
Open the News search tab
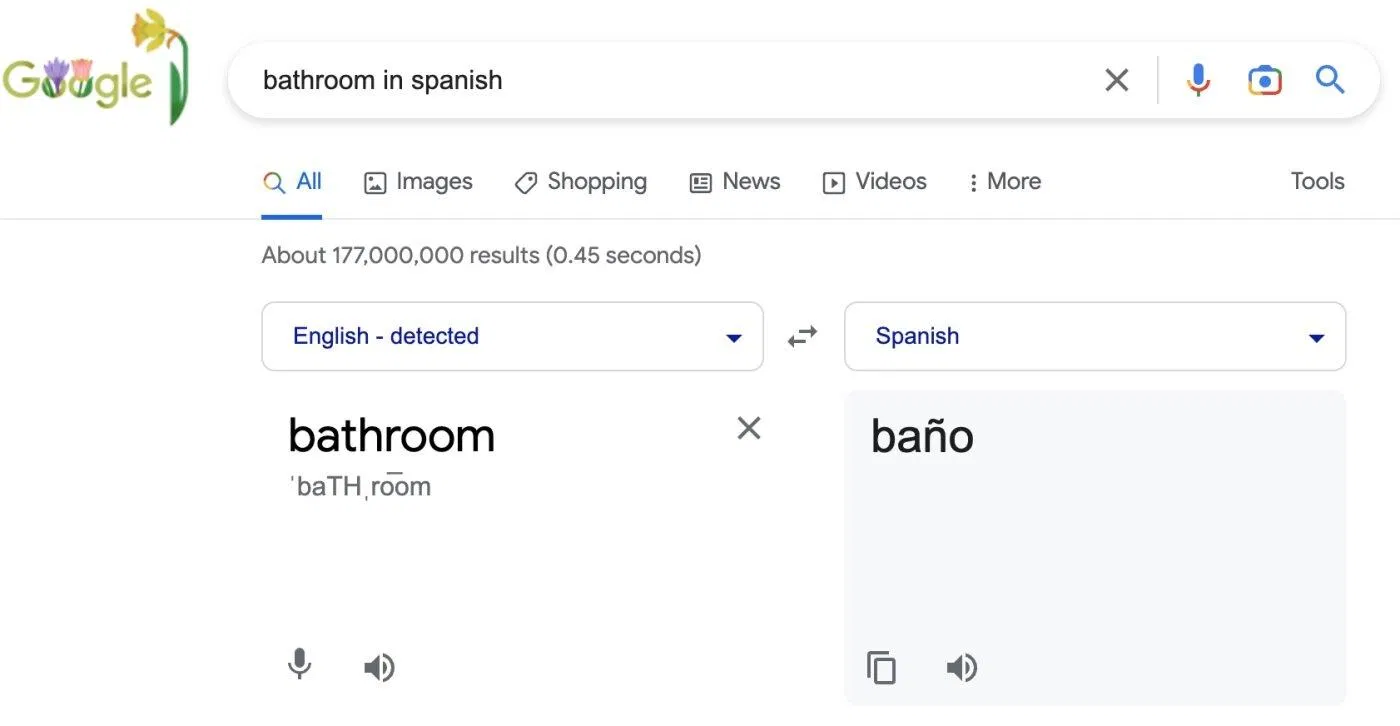[x=735, y=181]
